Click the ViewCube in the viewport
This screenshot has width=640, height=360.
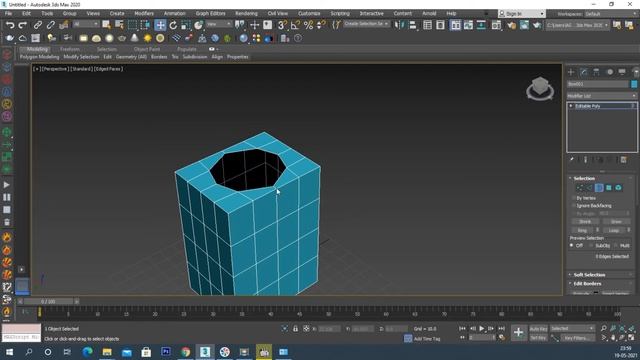click(540, 88)
